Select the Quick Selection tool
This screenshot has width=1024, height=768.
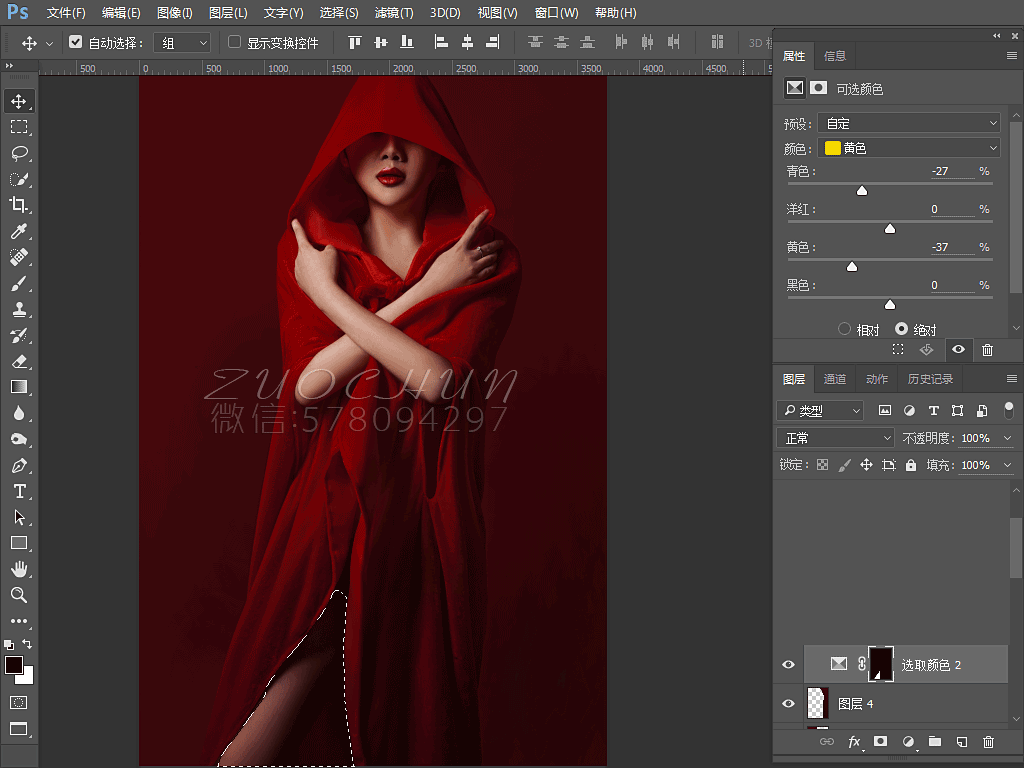click(19, 179)
